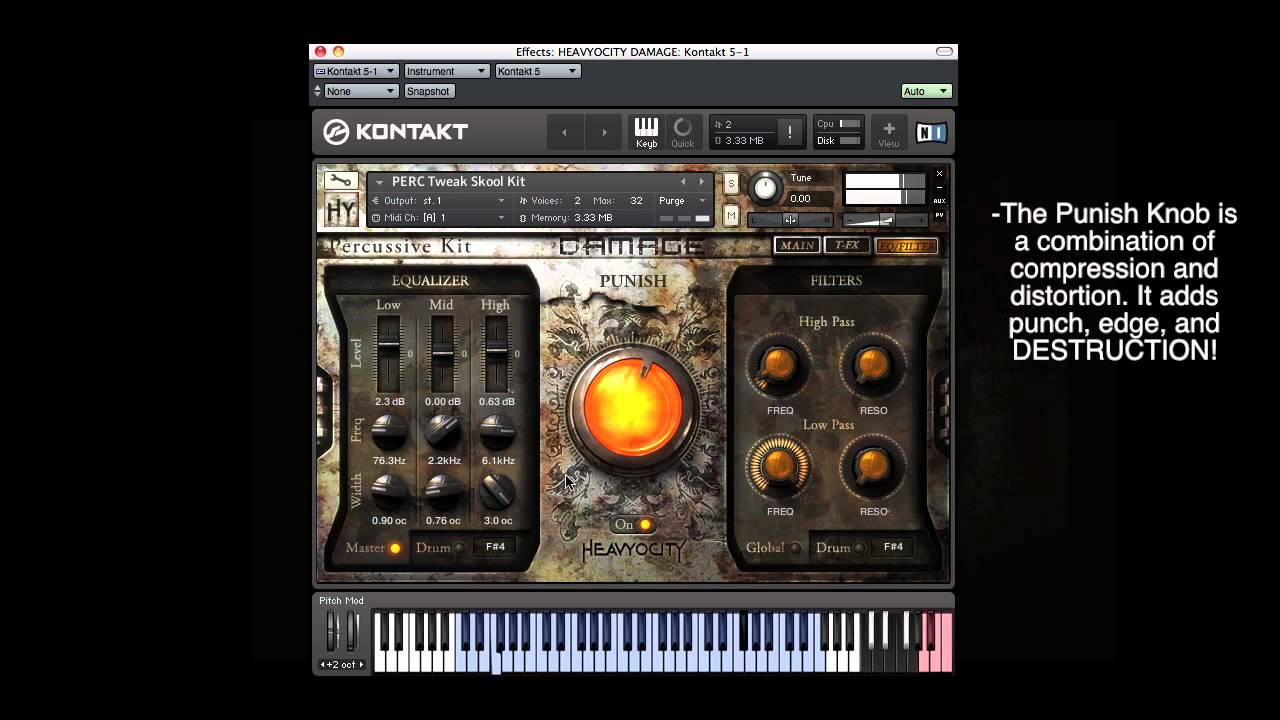The height and width of the screenshot is (720, 1280).
Task: Adjust the Low Pass RESO knob
Action: click(x=872, y=466)
